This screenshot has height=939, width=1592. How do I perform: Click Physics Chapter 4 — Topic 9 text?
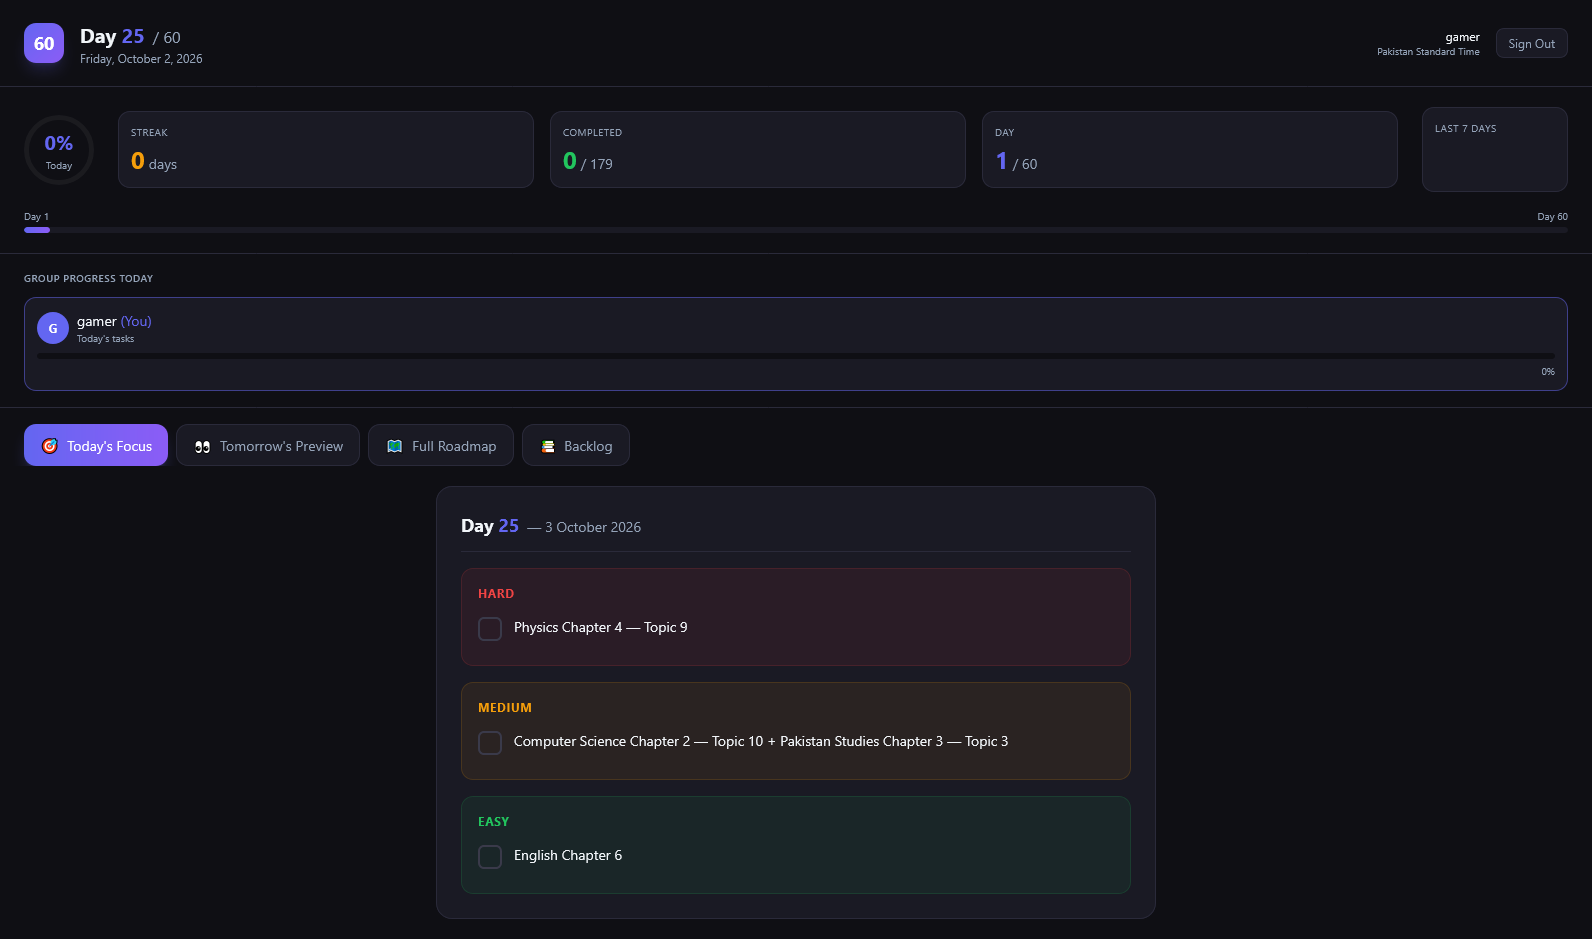[x=600, y=627]
